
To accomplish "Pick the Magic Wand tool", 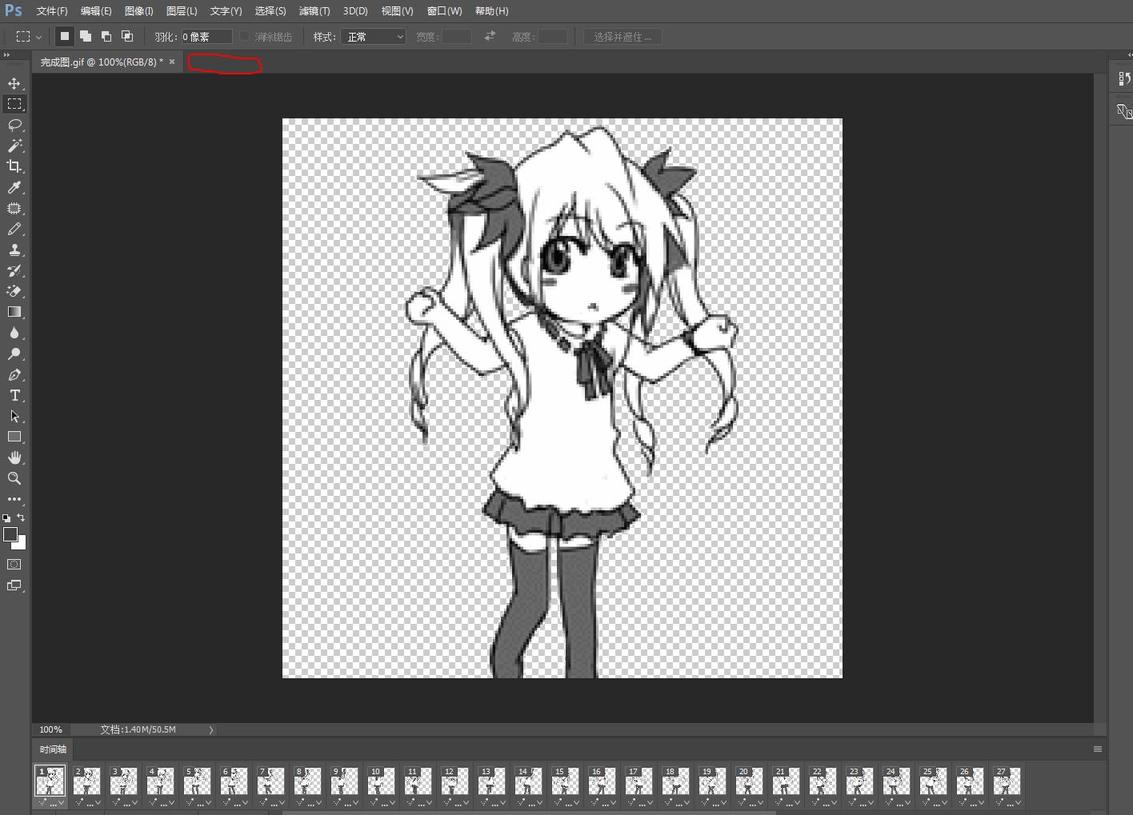I will coord(14,146).
